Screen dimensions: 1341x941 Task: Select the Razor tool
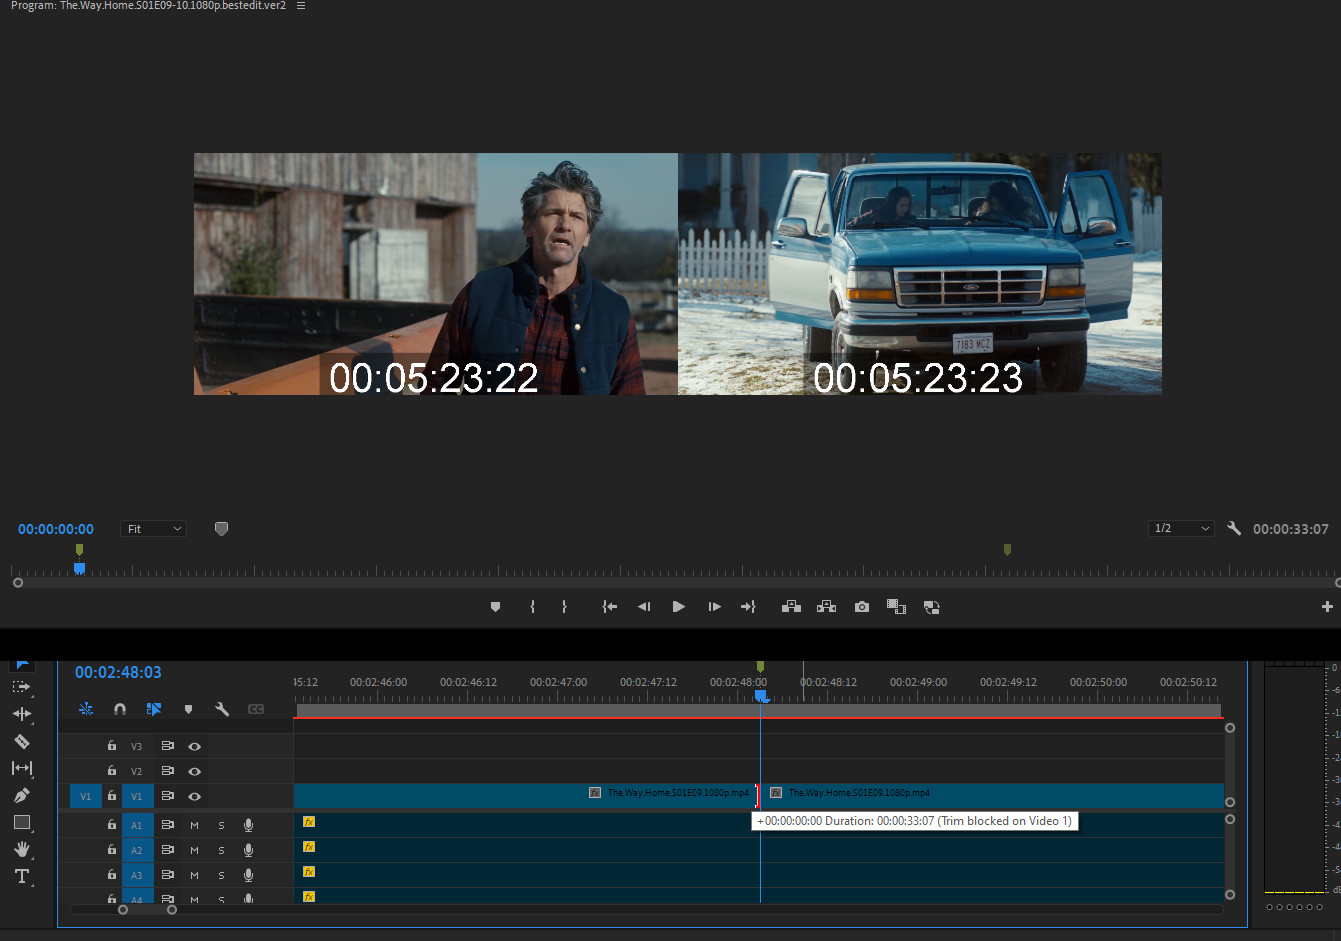tap(21, 741)
